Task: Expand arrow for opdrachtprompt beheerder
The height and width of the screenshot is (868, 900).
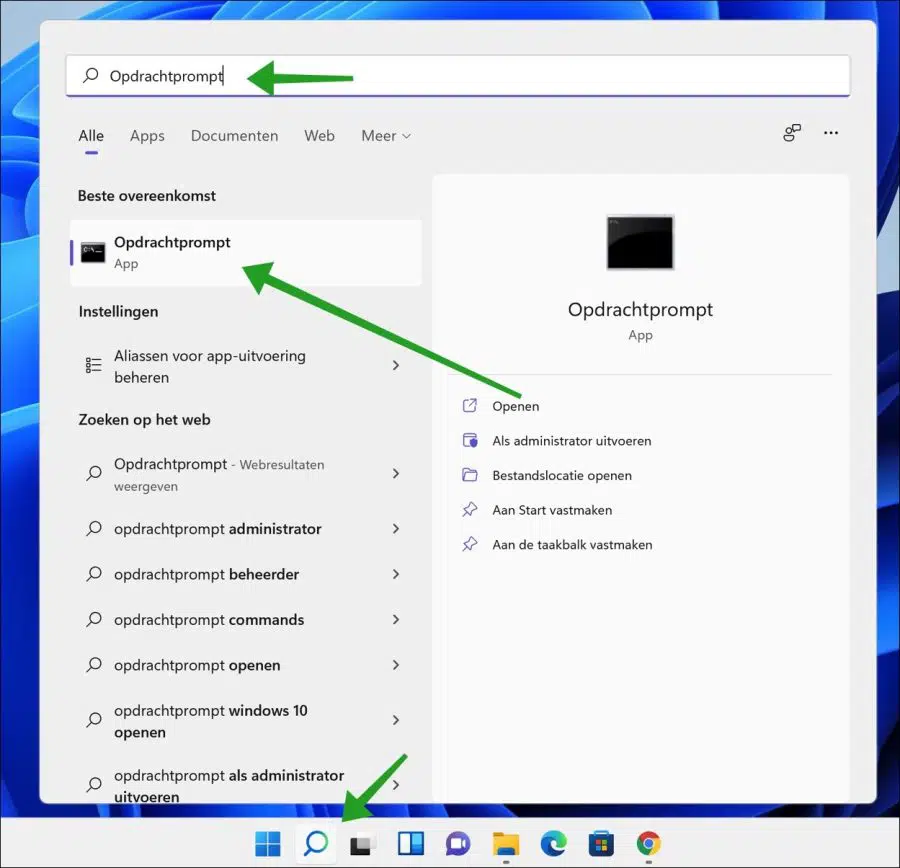Action: 395,574
